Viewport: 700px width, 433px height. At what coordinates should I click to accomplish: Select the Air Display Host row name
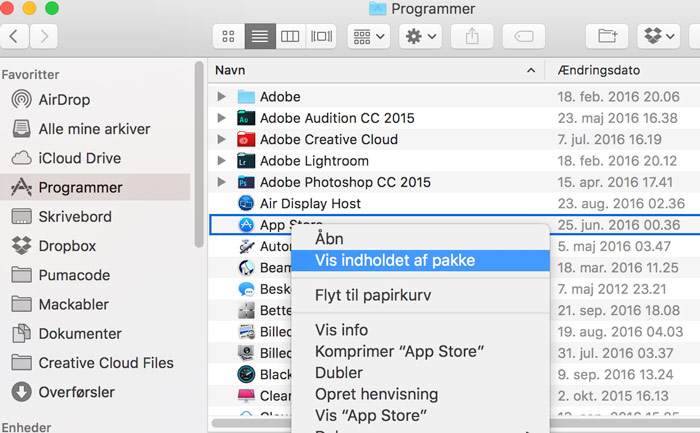point(310,204)
